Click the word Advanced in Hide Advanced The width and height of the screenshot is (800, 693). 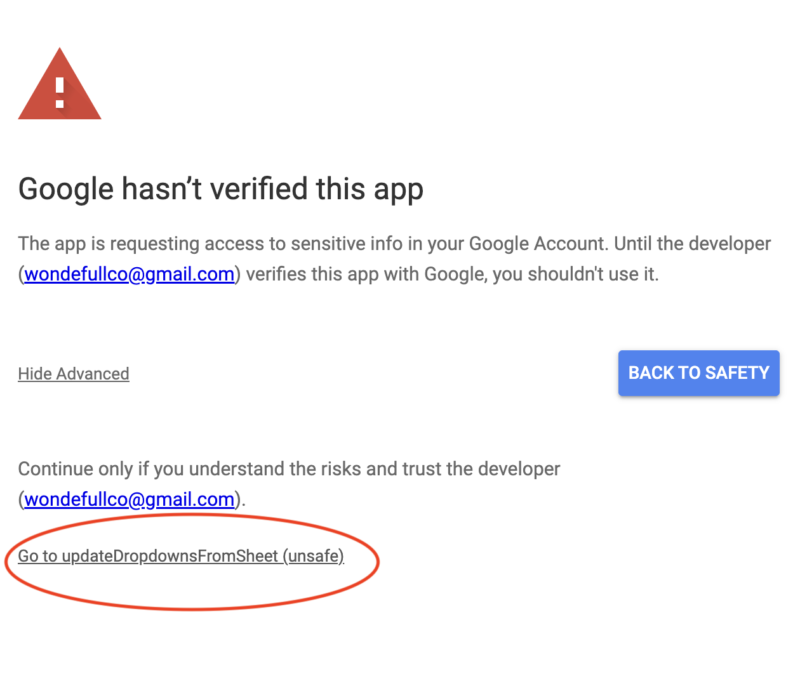pyautogui.click(x=92, y=374)
